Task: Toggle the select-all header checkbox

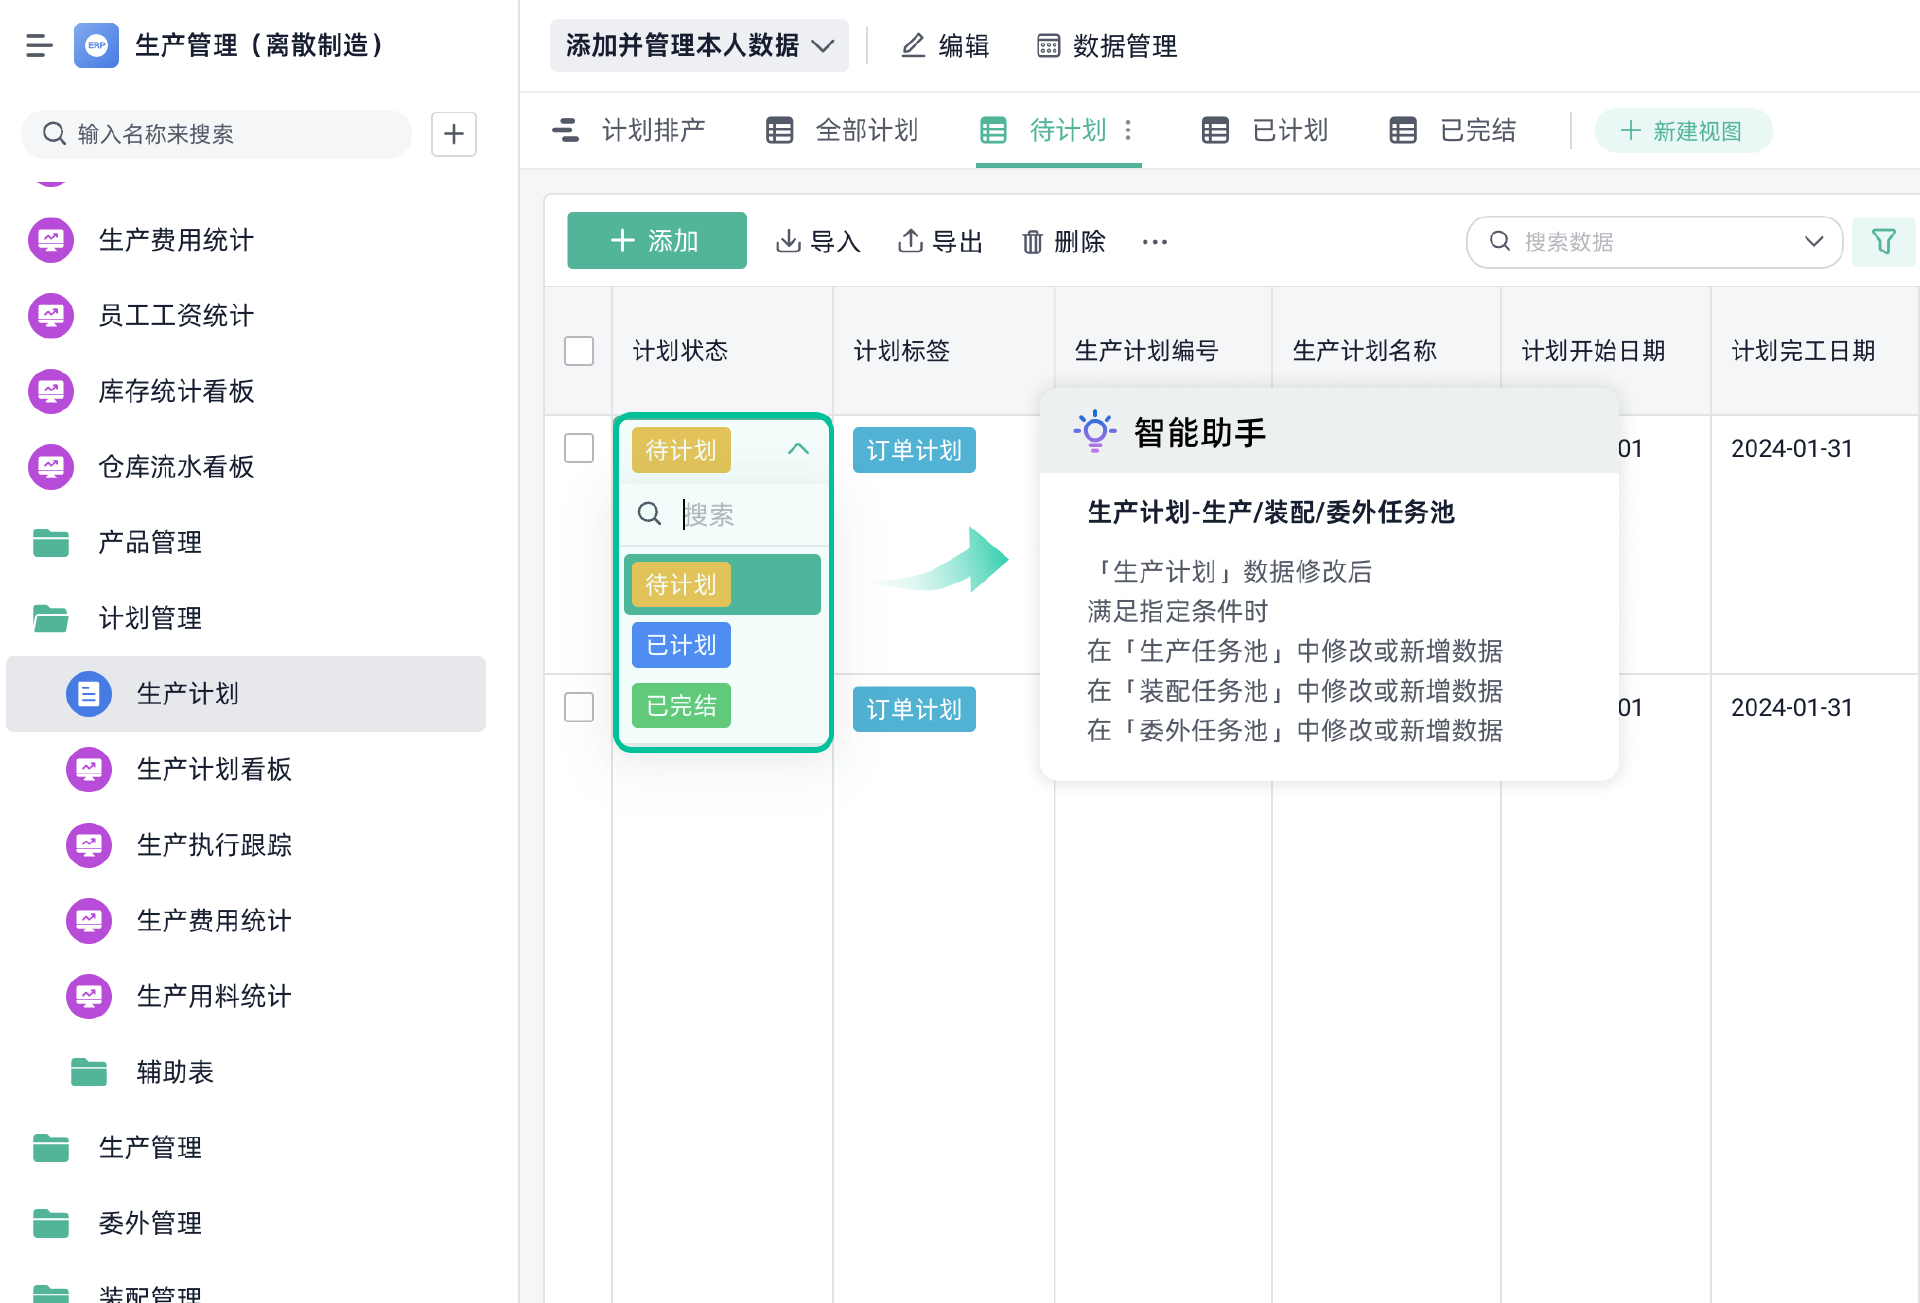Action: point(579,351)
